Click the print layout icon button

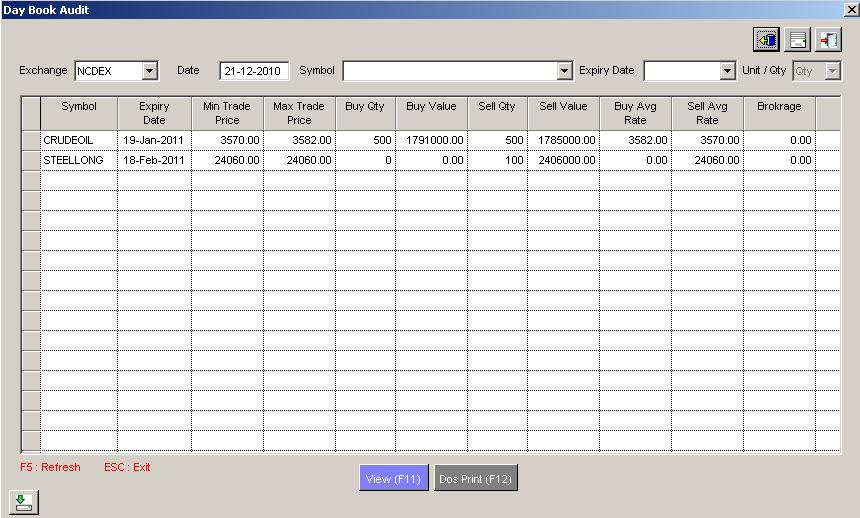797,39
